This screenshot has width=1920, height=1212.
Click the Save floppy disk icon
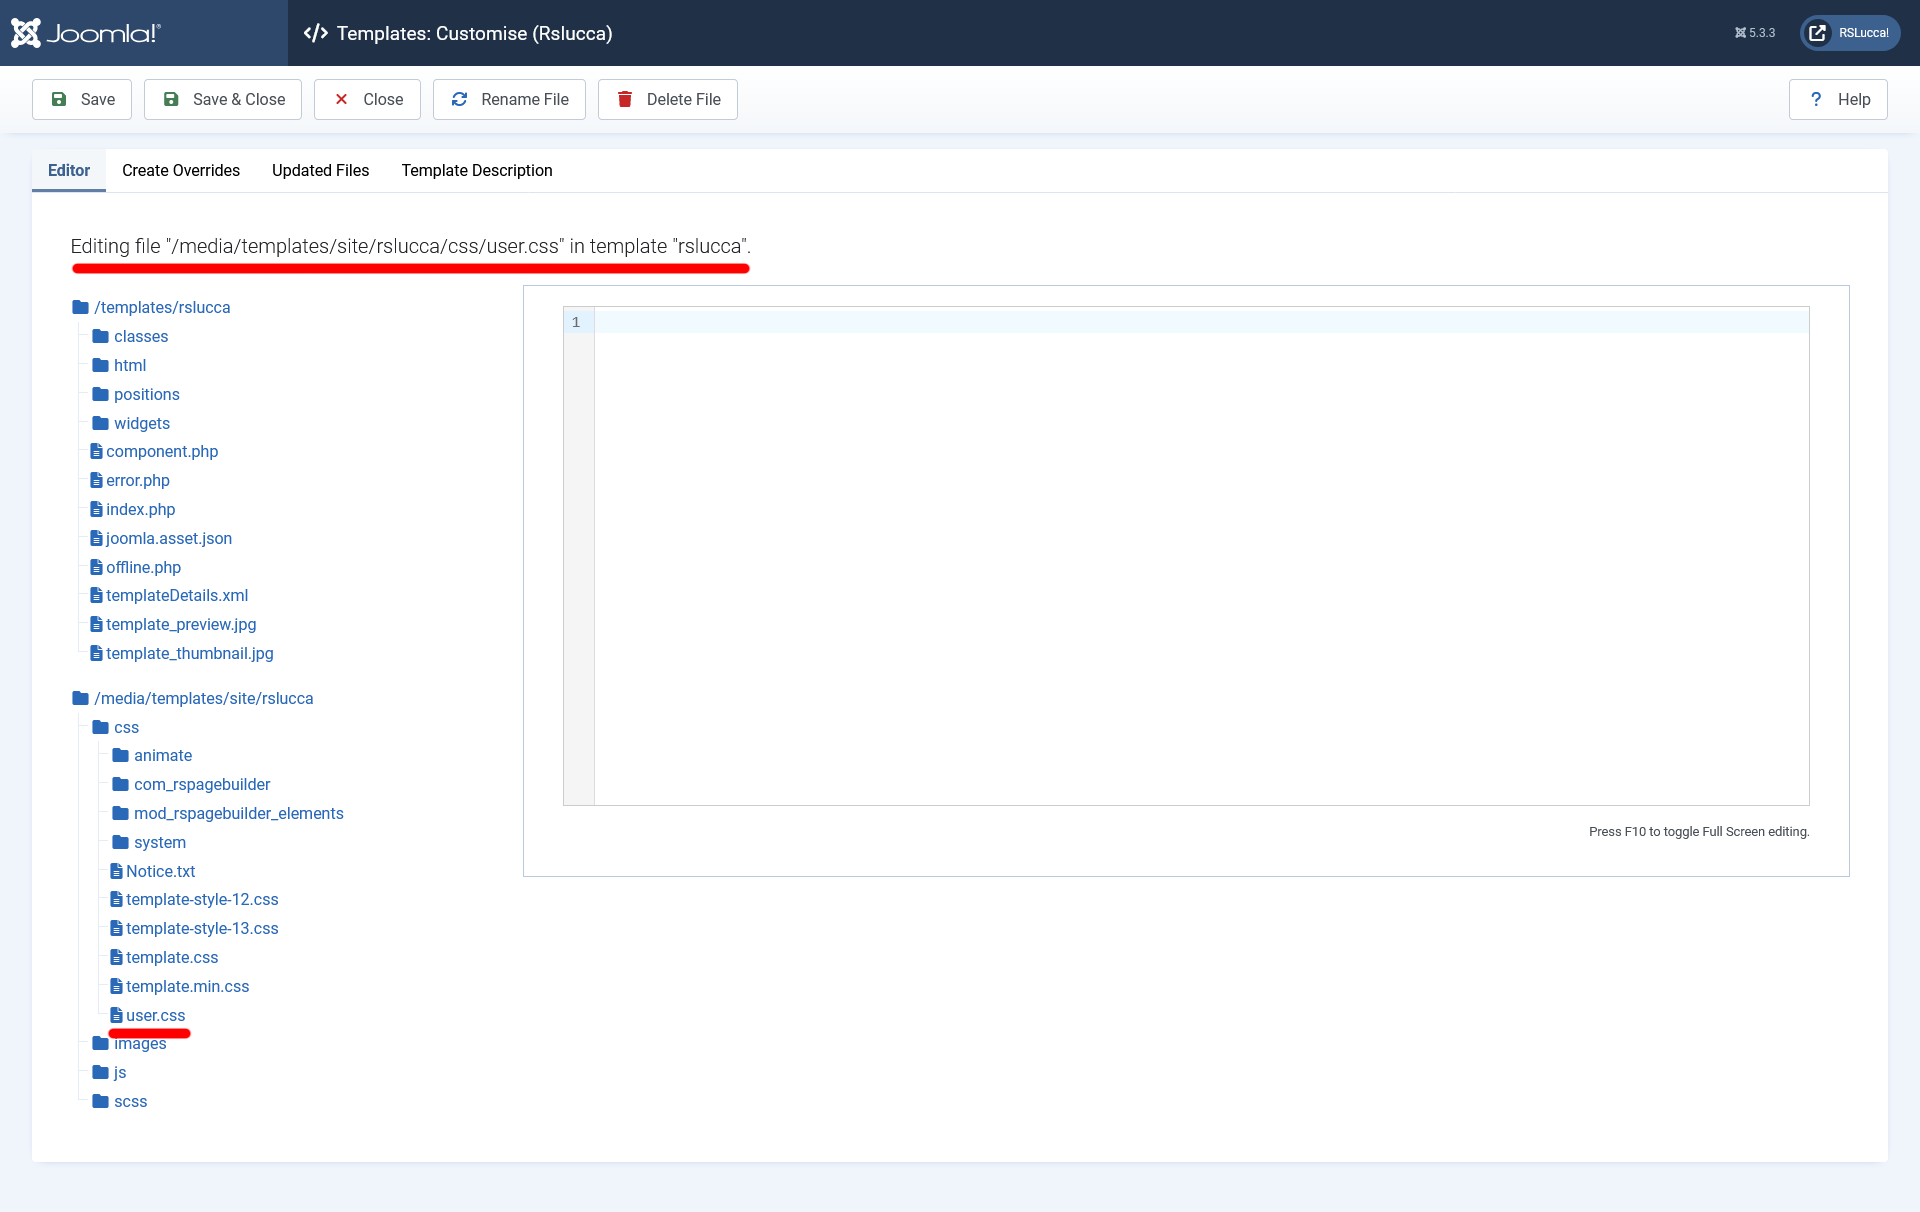point(59,99)
